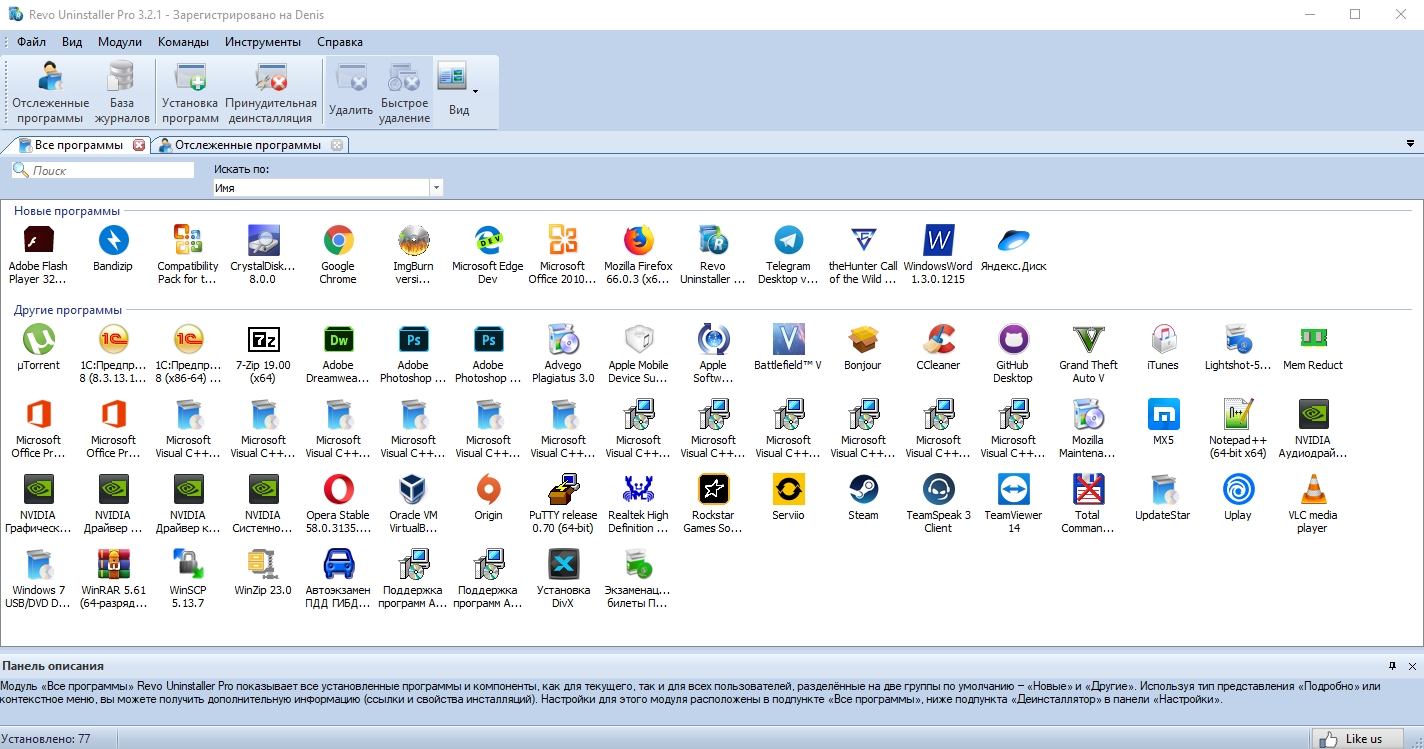Click the Logs Database (База журналов) icon

pyautogui.click(x=122, y=92)
